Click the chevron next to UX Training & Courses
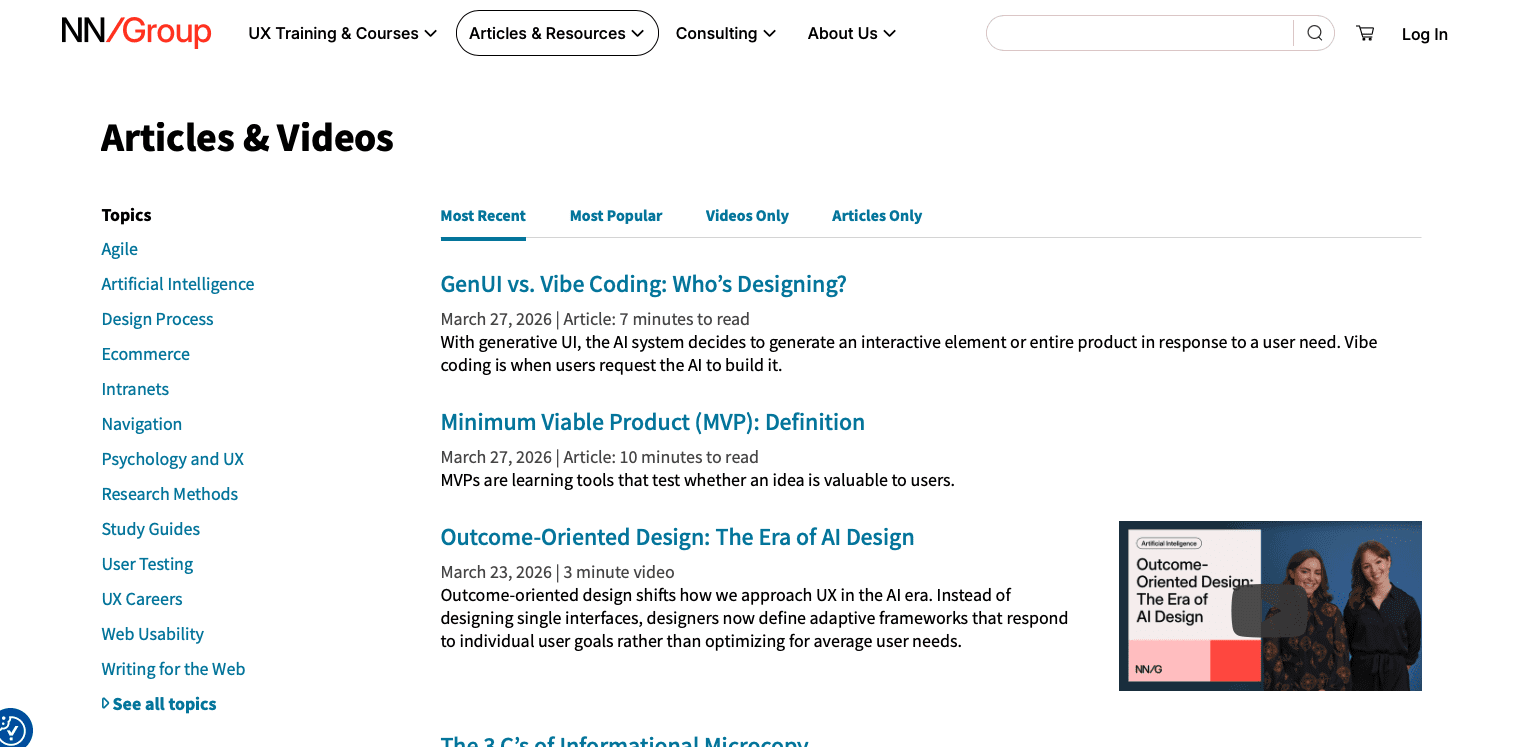Image resolution: width=1513 pixels, height=747 pixels. [431, 33]
